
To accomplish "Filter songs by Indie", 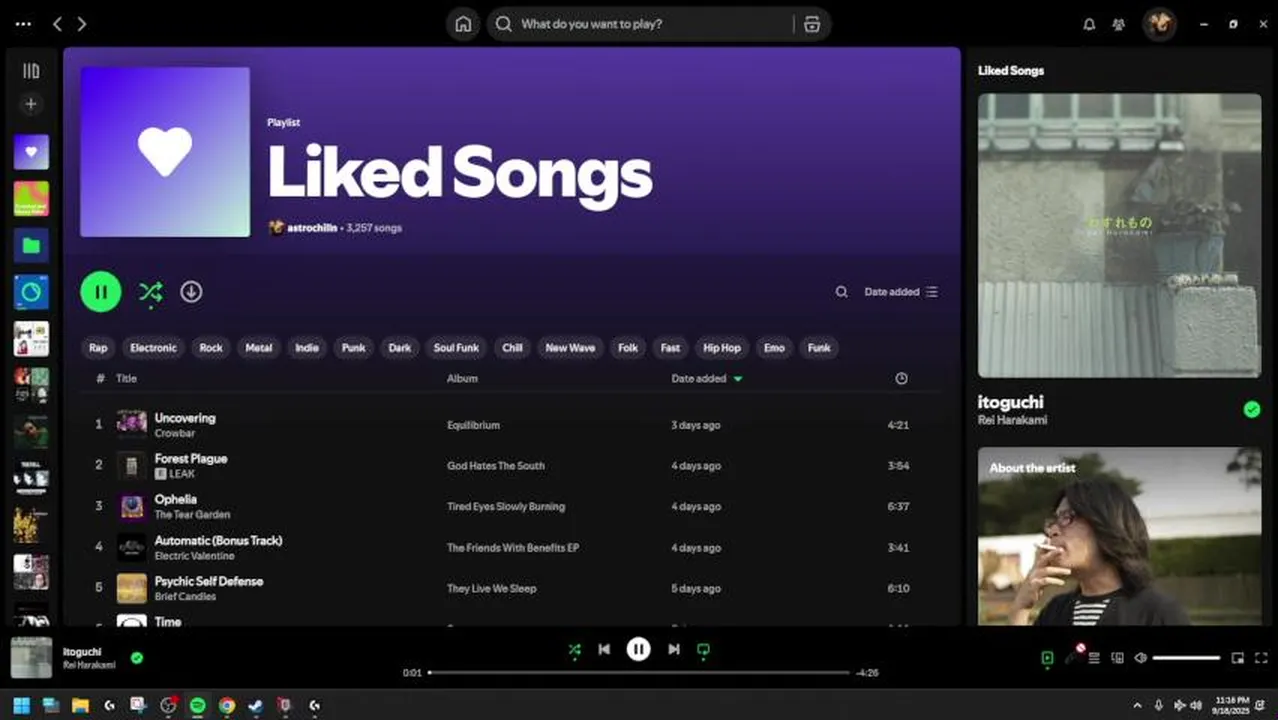I will tap(307, 348).
